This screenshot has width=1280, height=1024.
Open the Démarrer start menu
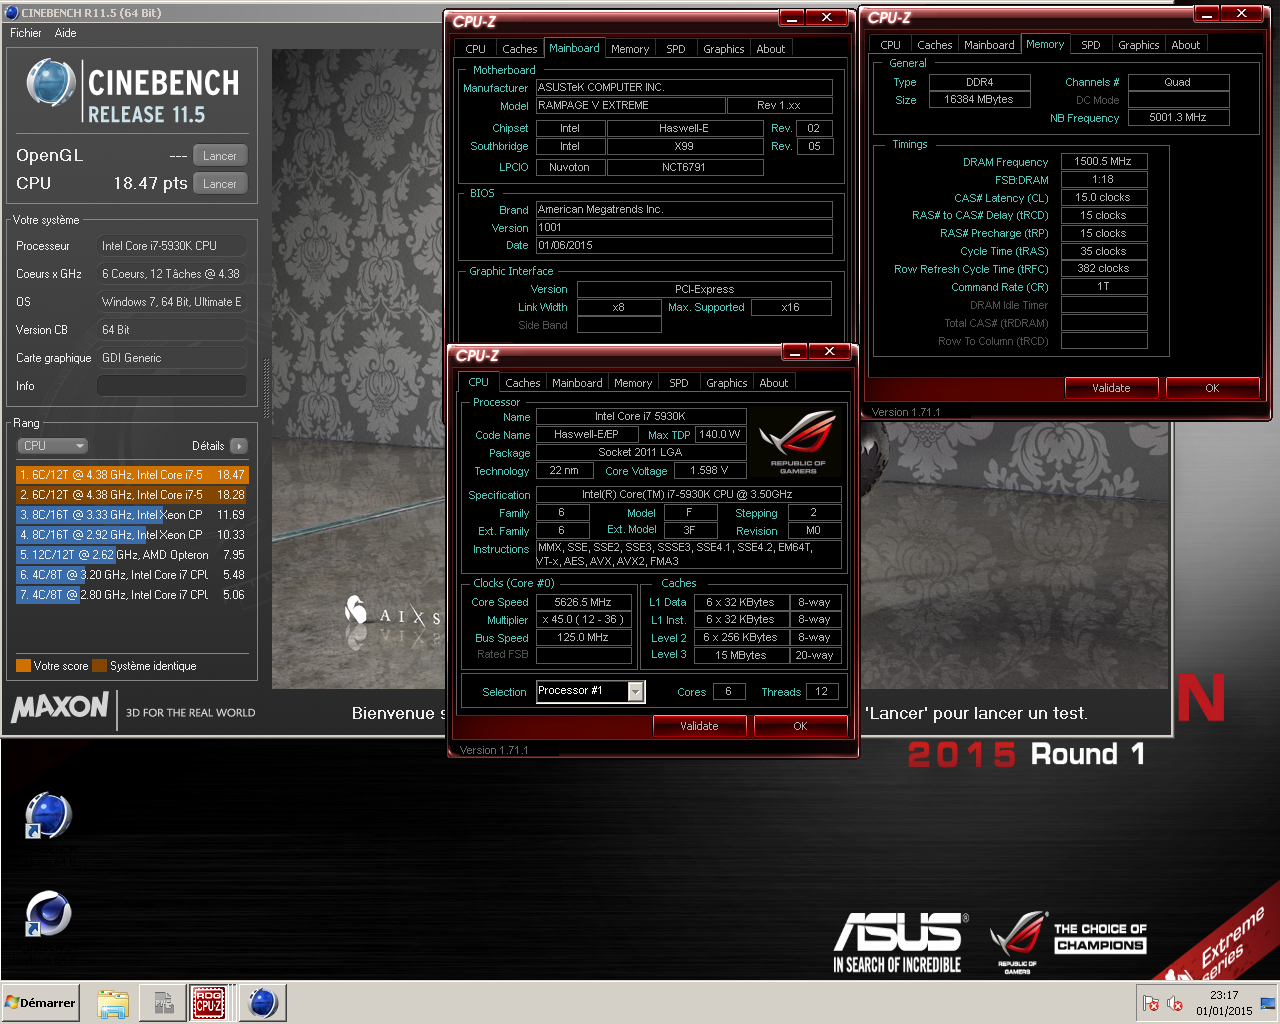point(40,1003)
